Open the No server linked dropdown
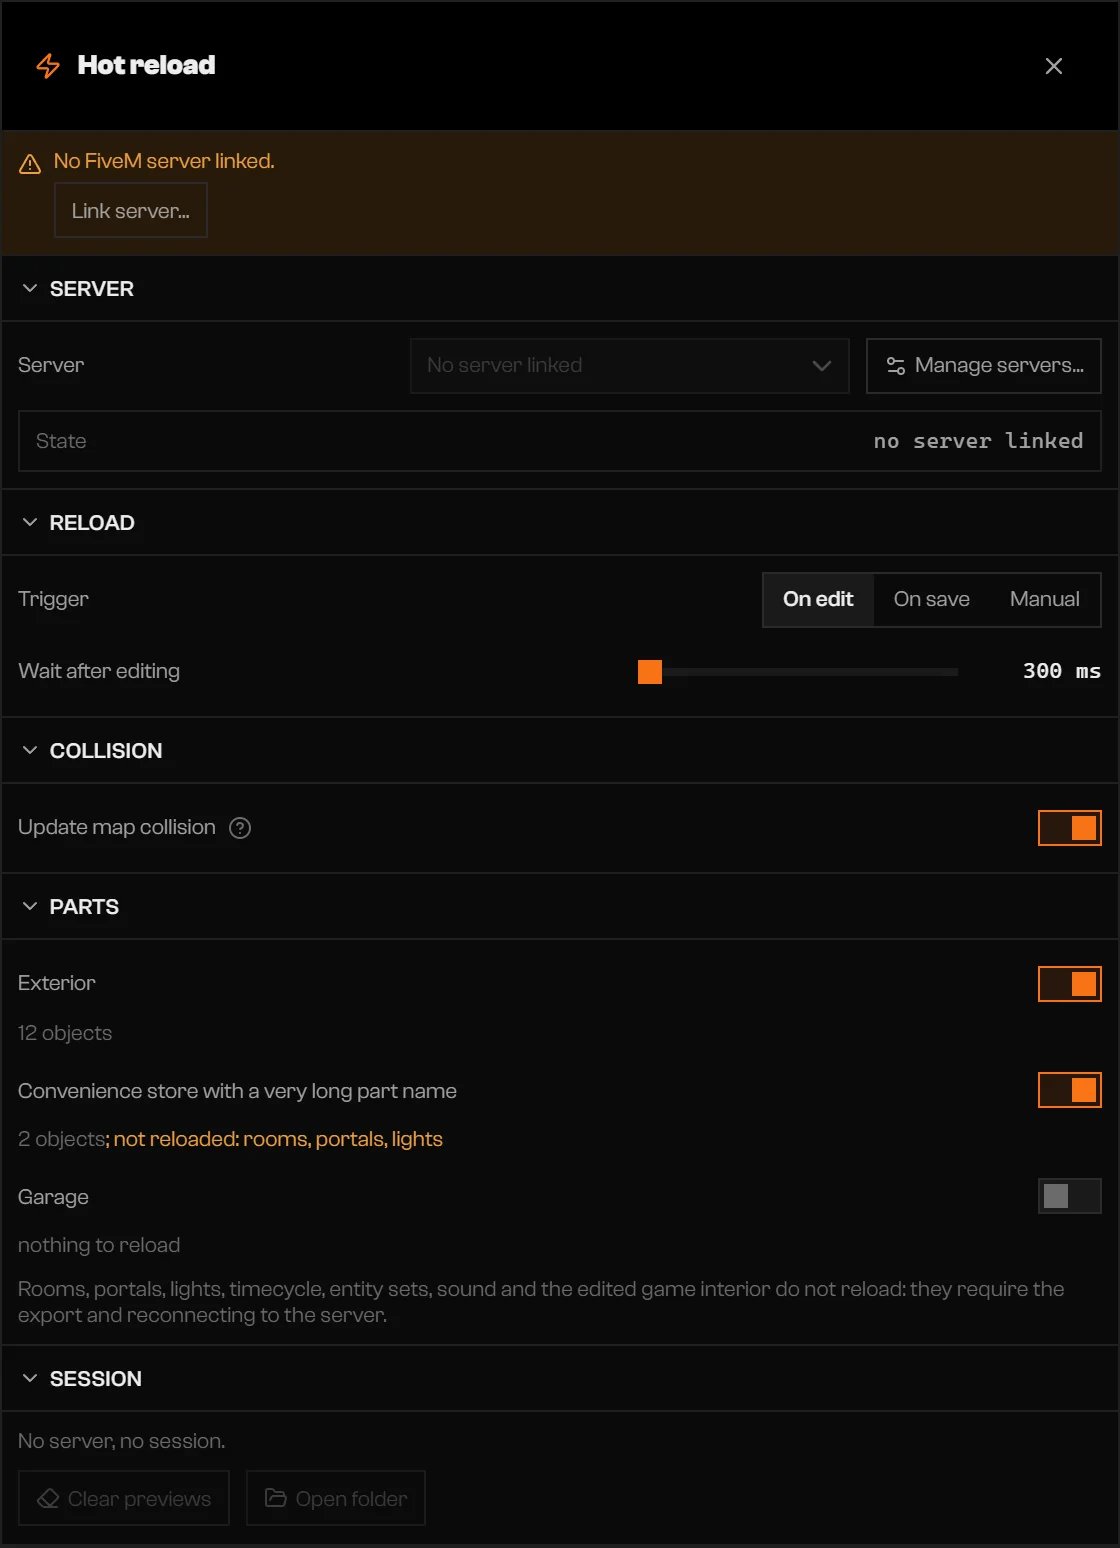Image resolution: width=1120 pixels, height=1548 pixels. coord(630,366)
